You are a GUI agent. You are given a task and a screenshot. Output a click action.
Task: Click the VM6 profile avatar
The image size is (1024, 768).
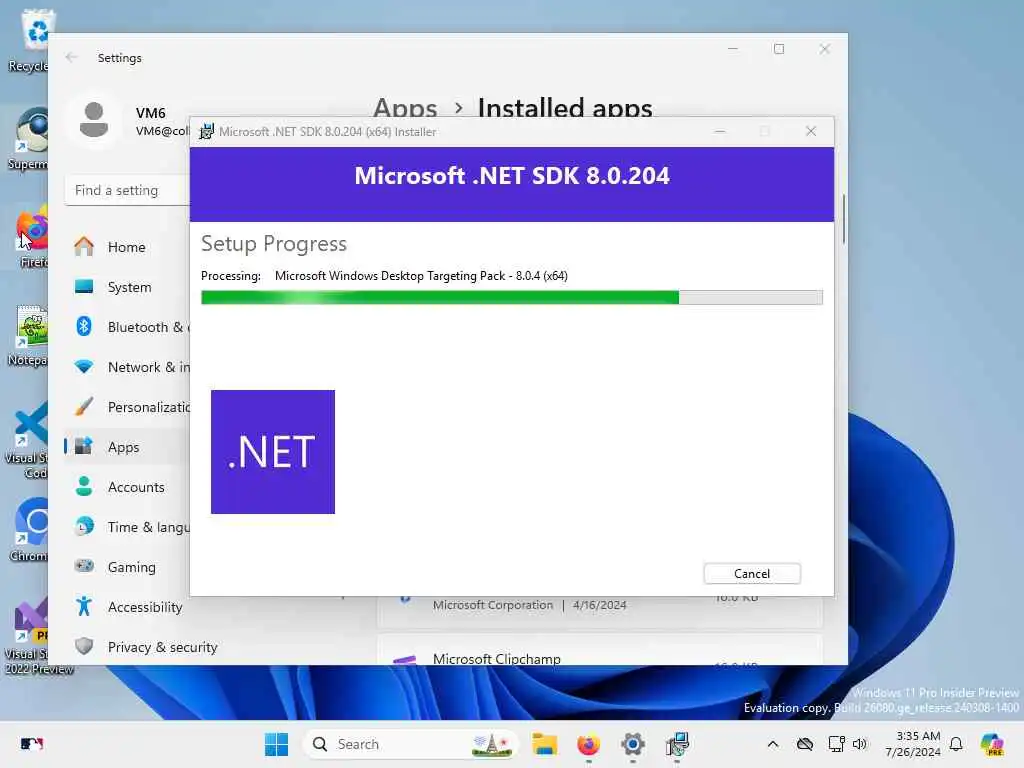click(x=94, y=120)
